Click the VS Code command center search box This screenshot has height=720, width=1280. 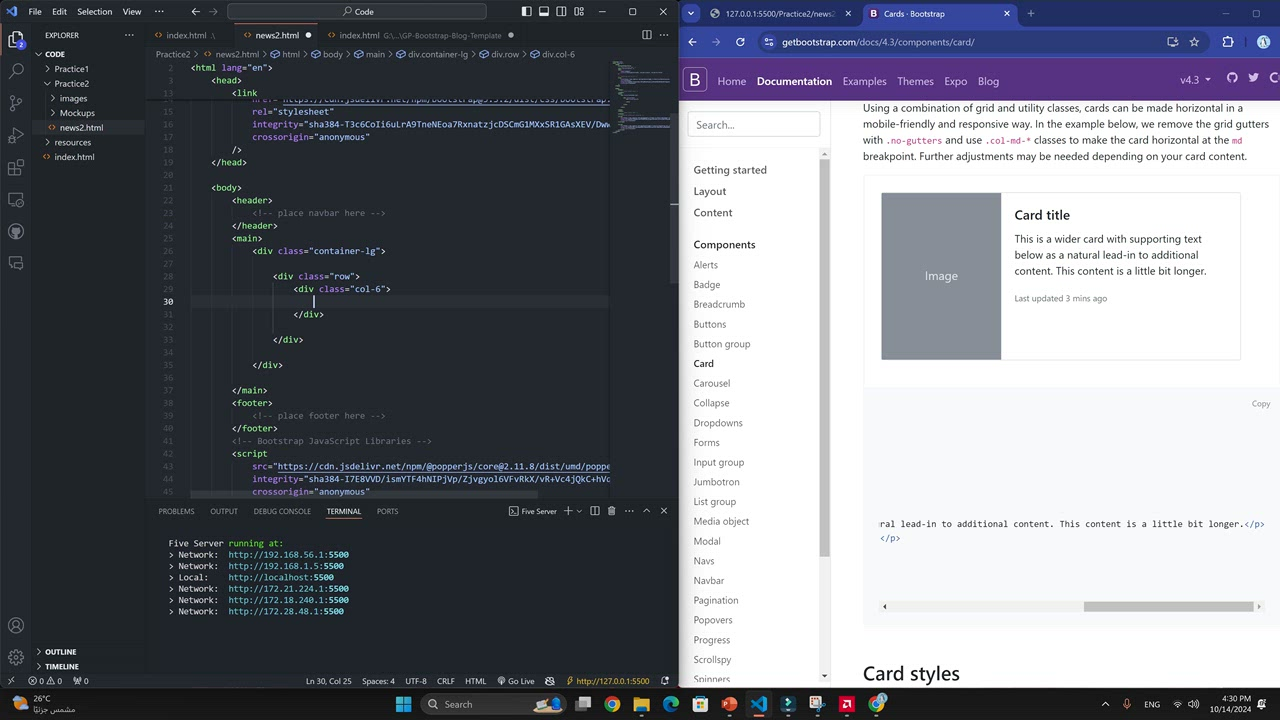click(x=357, y=12)
